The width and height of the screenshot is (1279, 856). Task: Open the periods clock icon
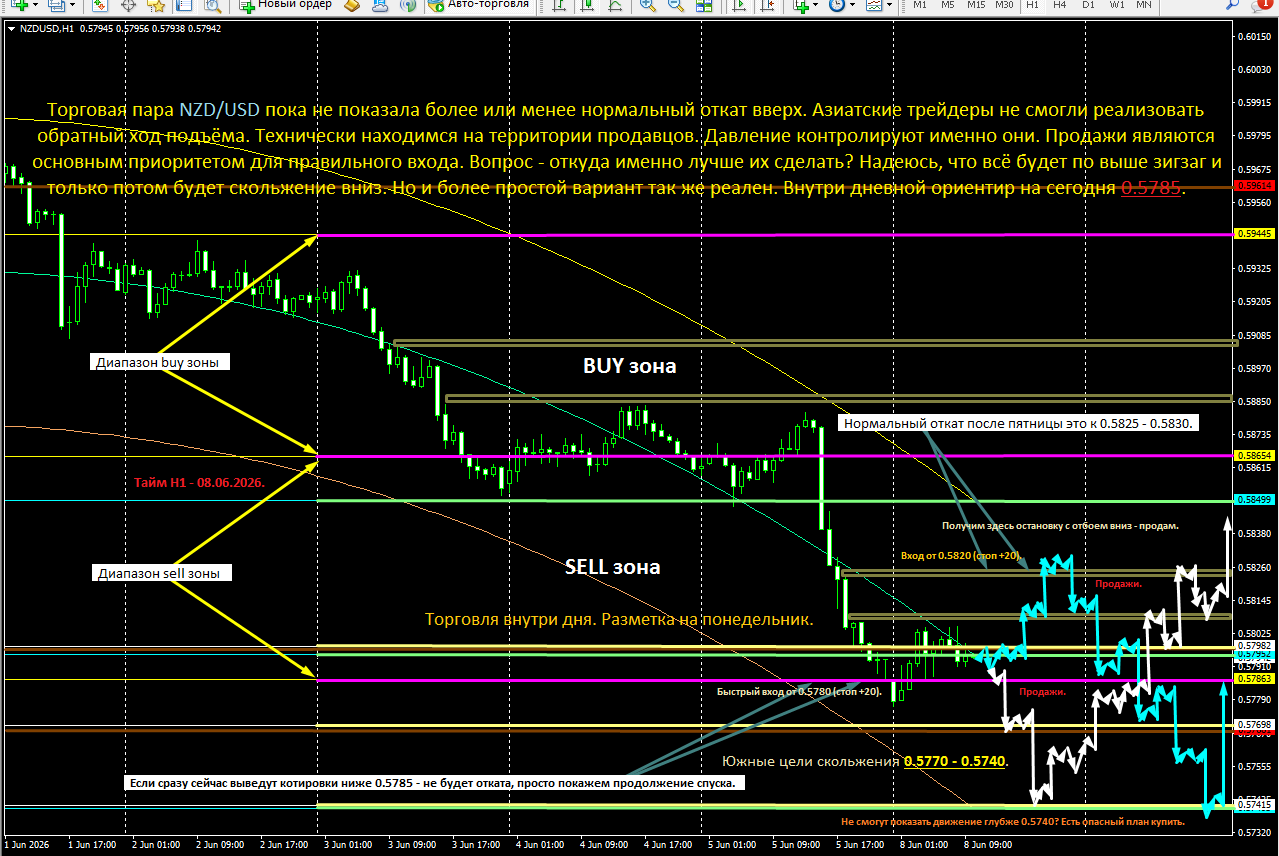836,5
